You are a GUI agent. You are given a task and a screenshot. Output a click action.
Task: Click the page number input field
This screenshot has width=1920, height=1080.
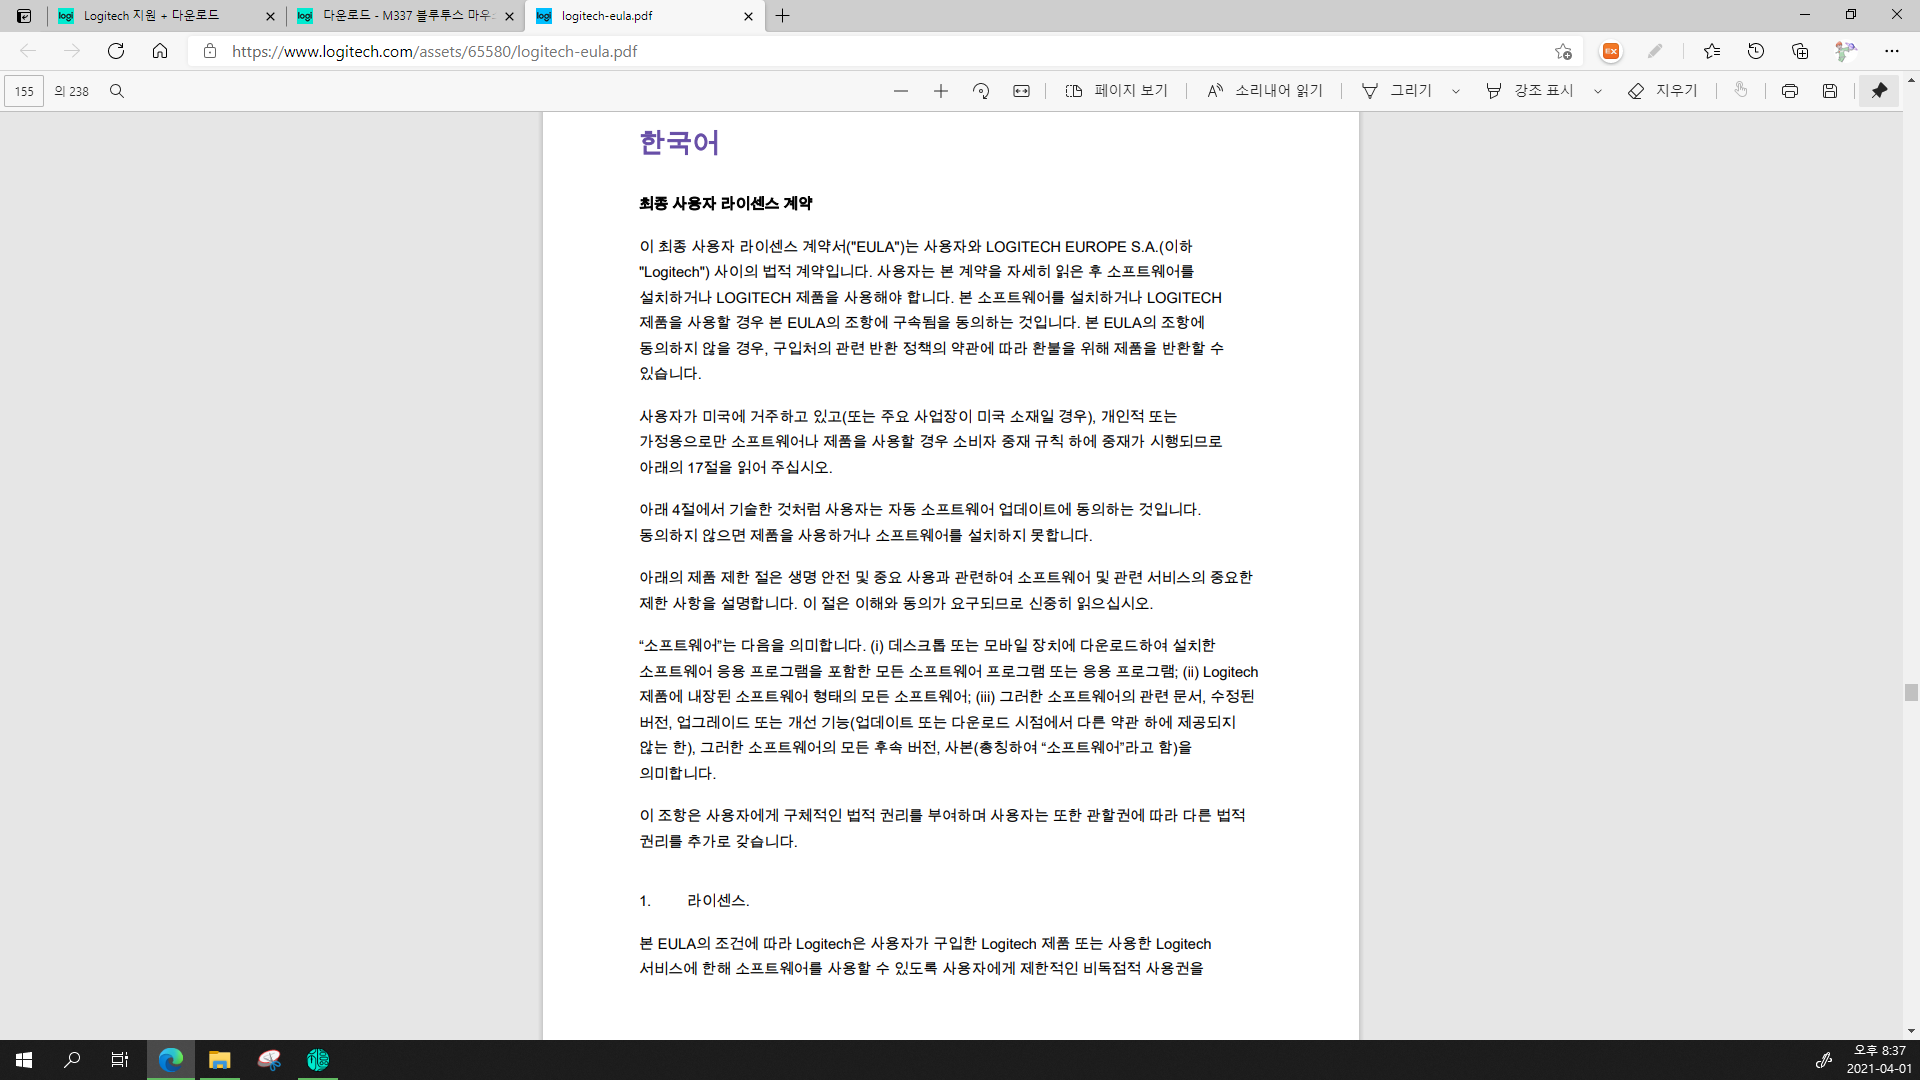pyautogui.click(x=24, y=91)
